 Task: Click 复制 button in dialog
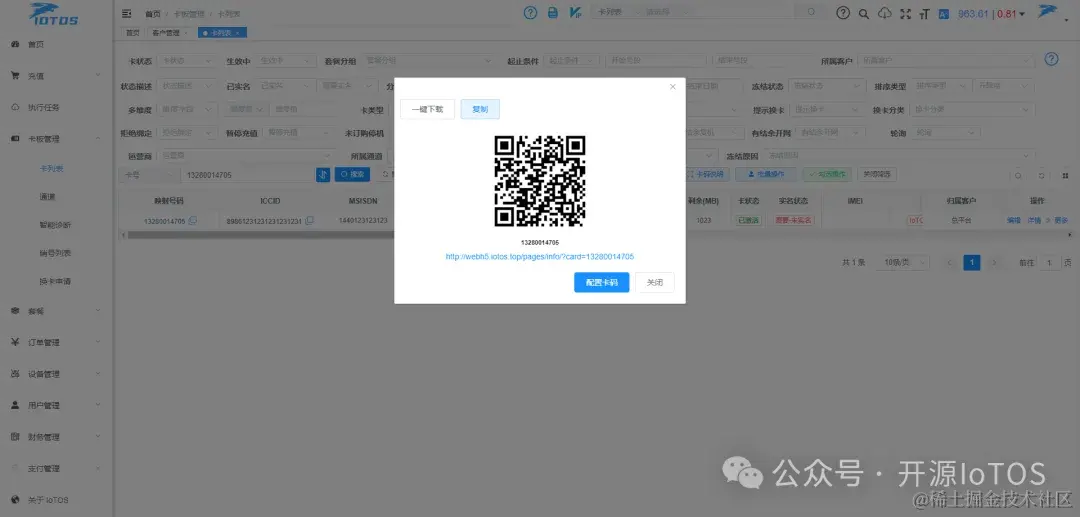click(480, 109)
